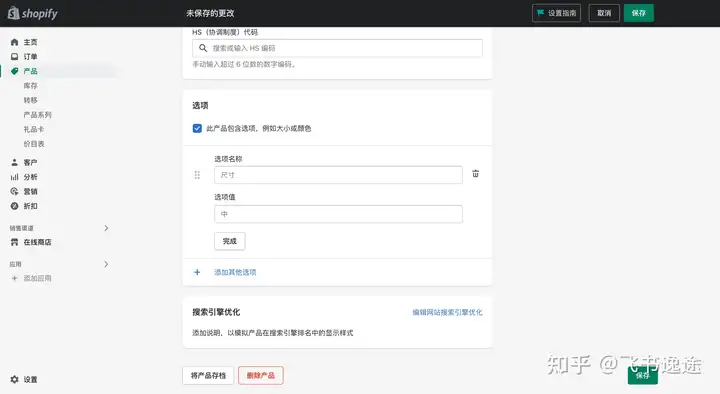720x394 pixels.
Task: Open 产品系列 collections submenu
Action: point(37,115)
